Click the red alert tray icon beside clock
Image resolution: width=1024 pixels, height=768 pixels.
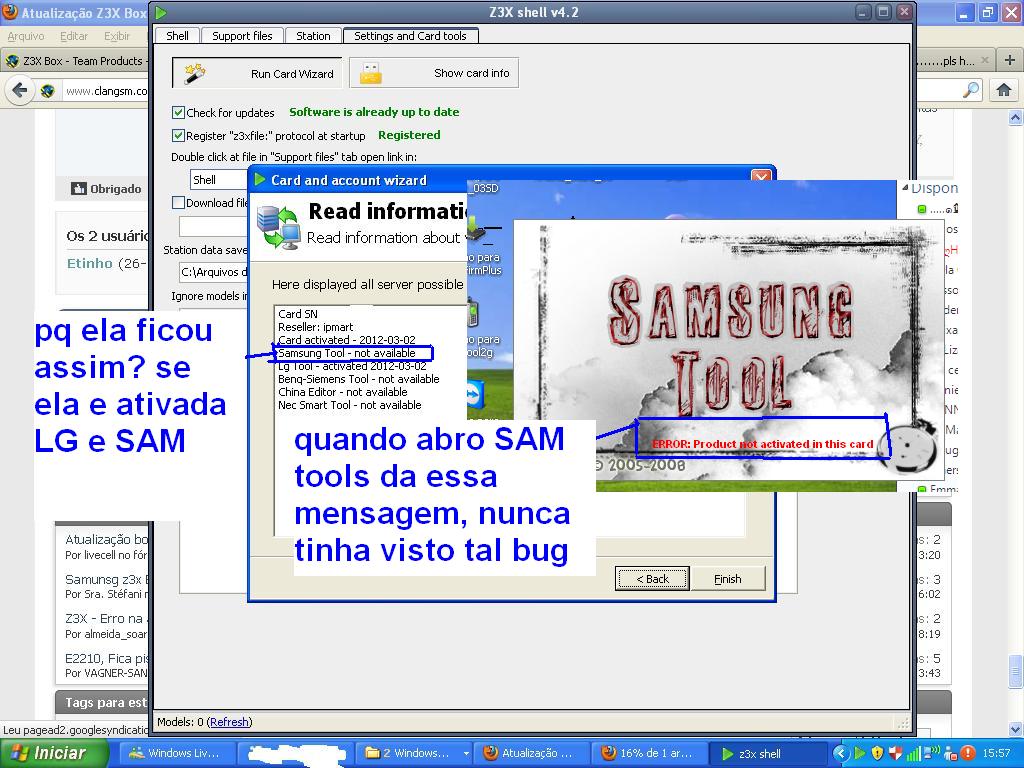click(967, 753)
